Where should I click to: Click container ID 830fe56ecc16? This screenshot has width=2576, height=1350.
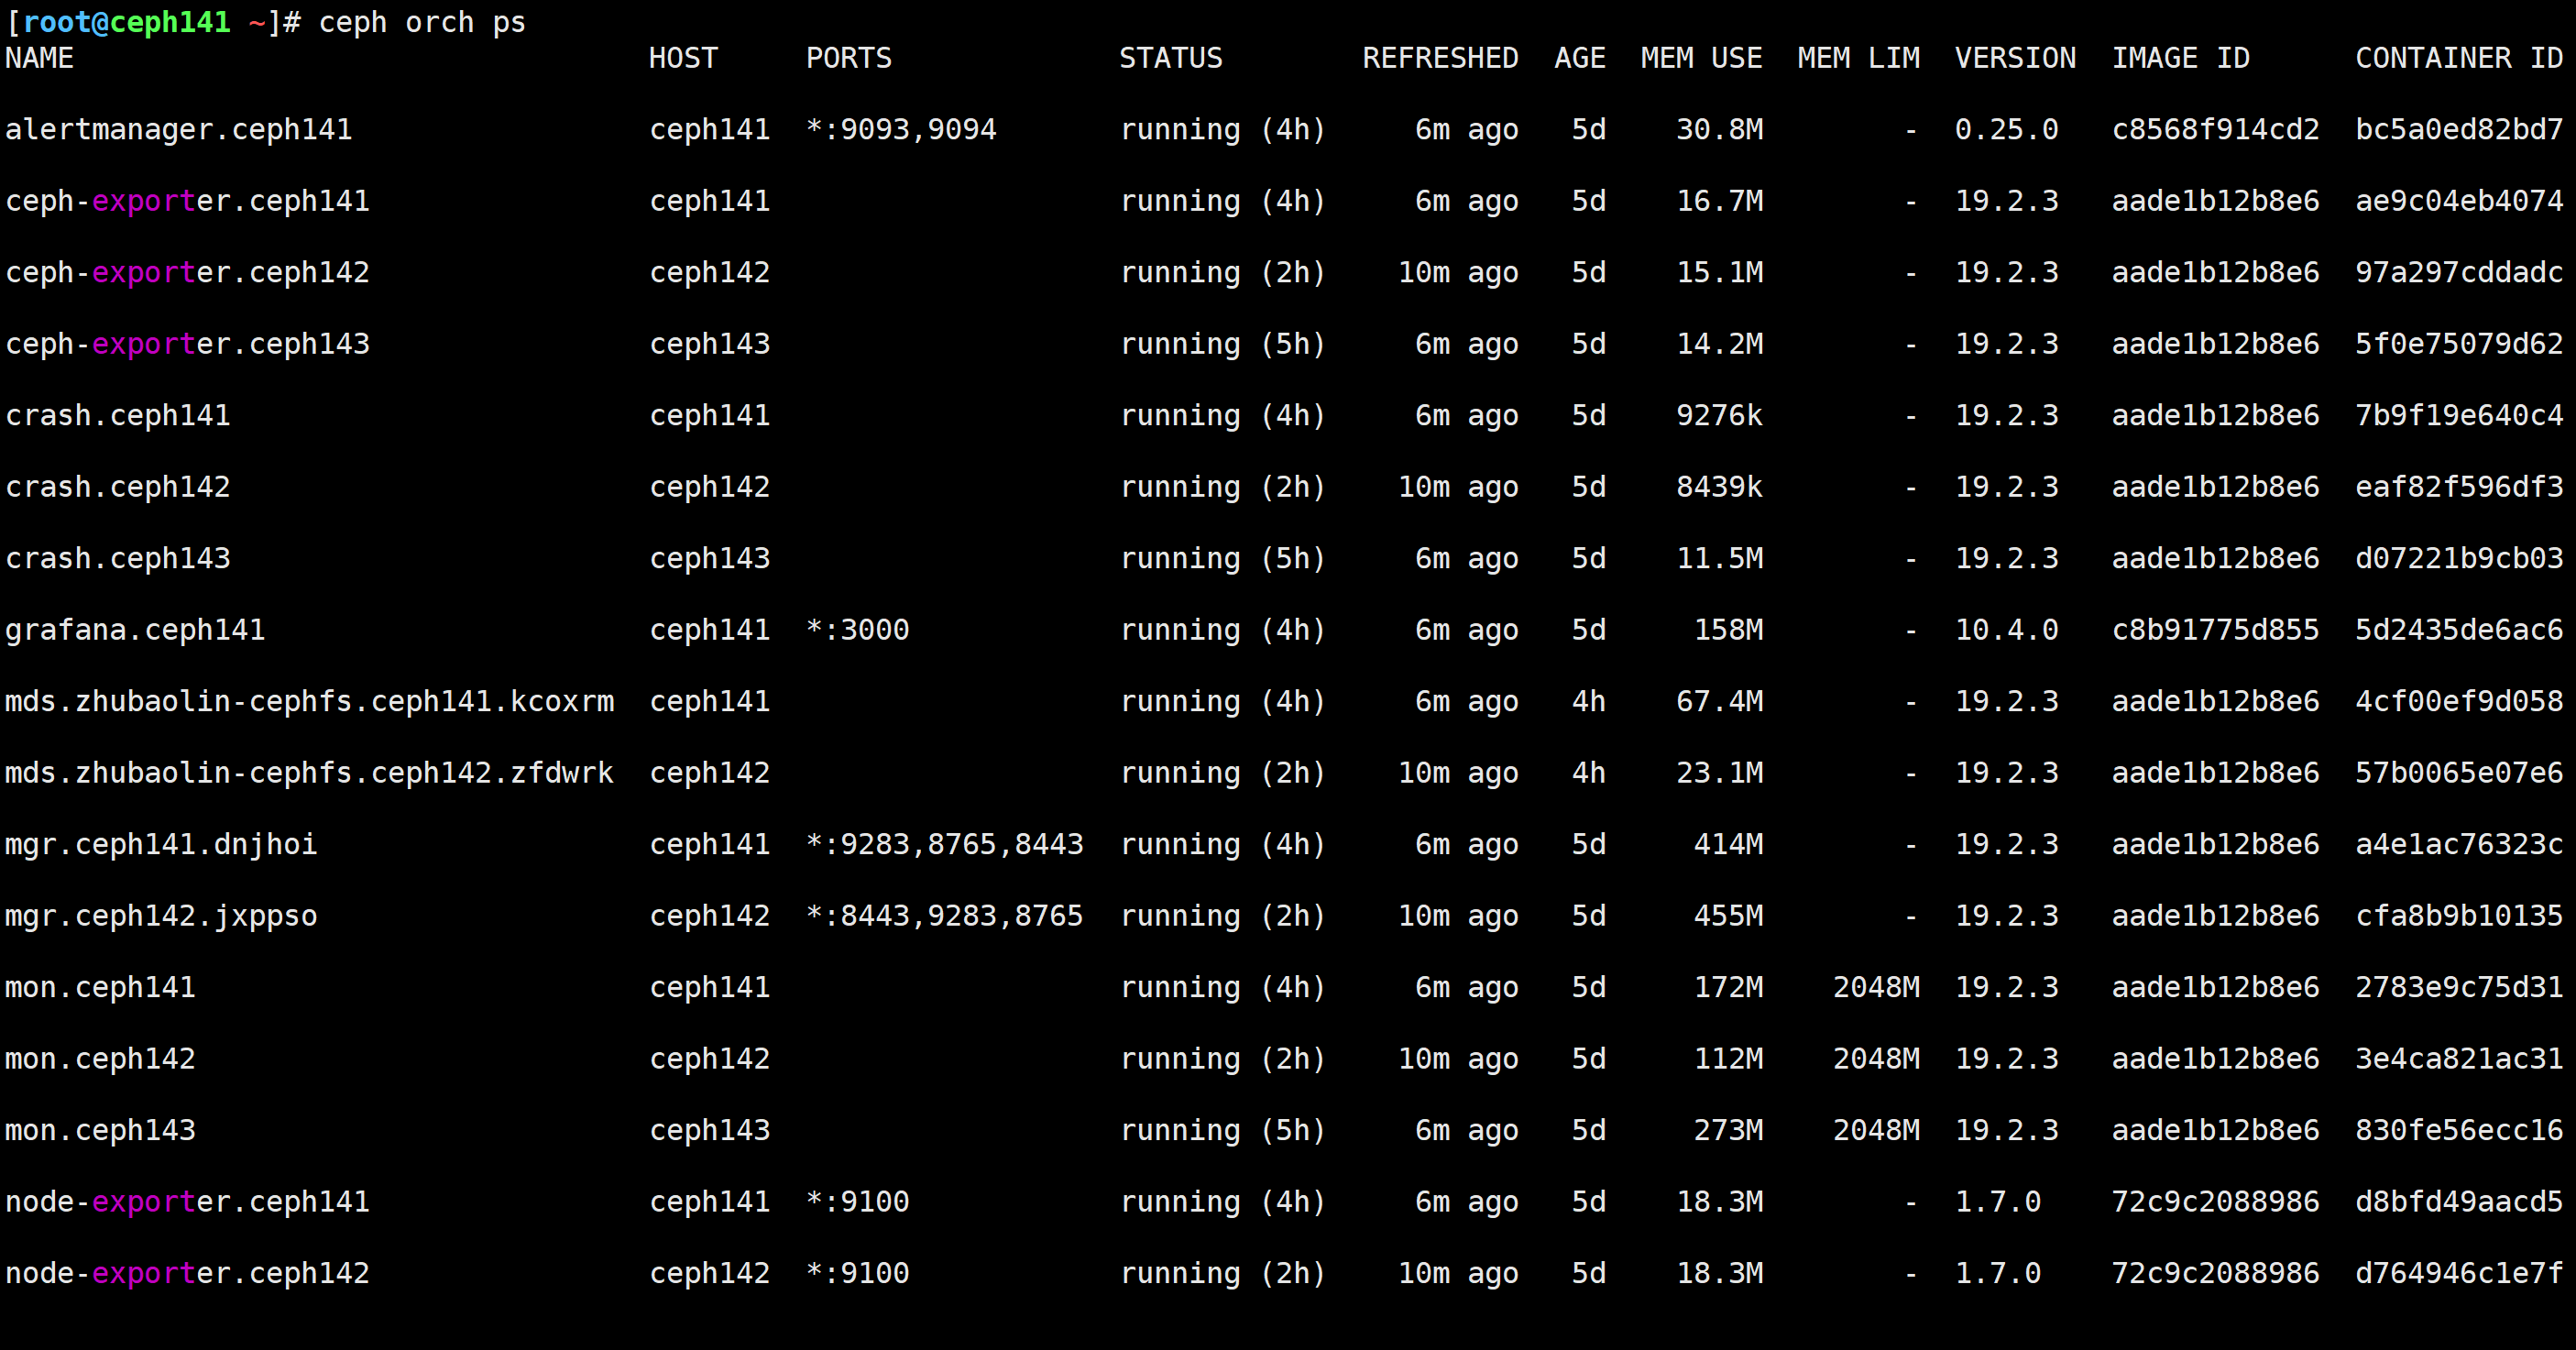click(x=2459, y=1130)
